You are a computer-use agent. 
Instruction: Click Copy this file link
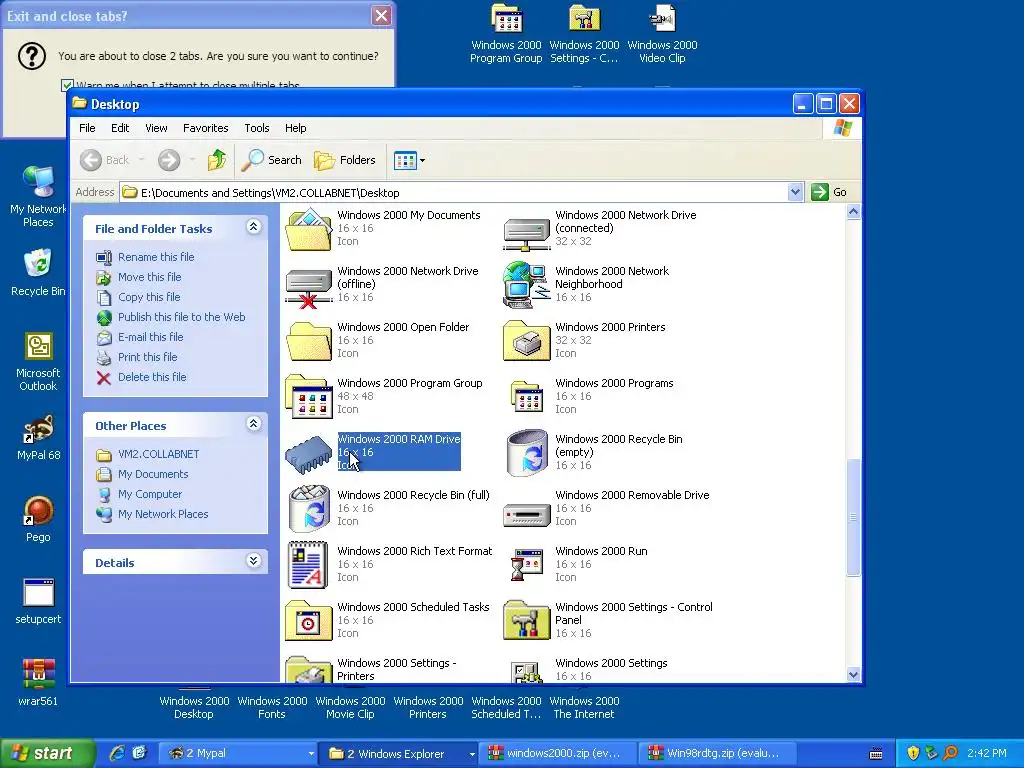coord(149,296)
